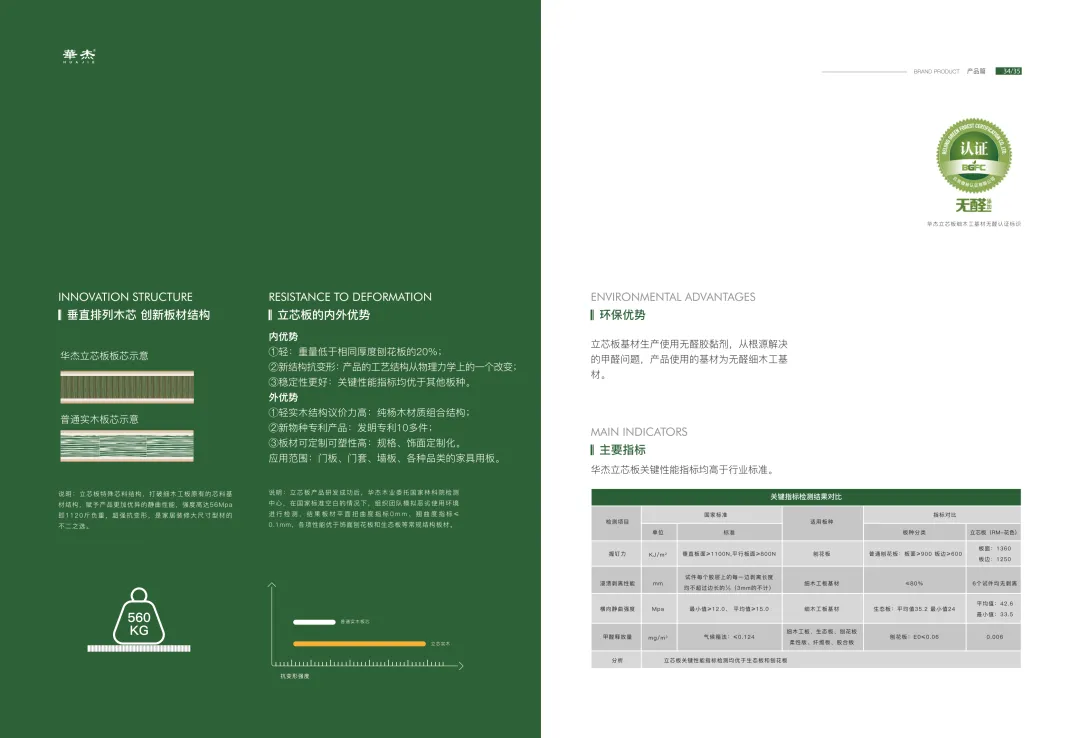Screen dimensions: 1080x738
Task: Click the green BGFC certification seal
Action: tap(973, 156)
